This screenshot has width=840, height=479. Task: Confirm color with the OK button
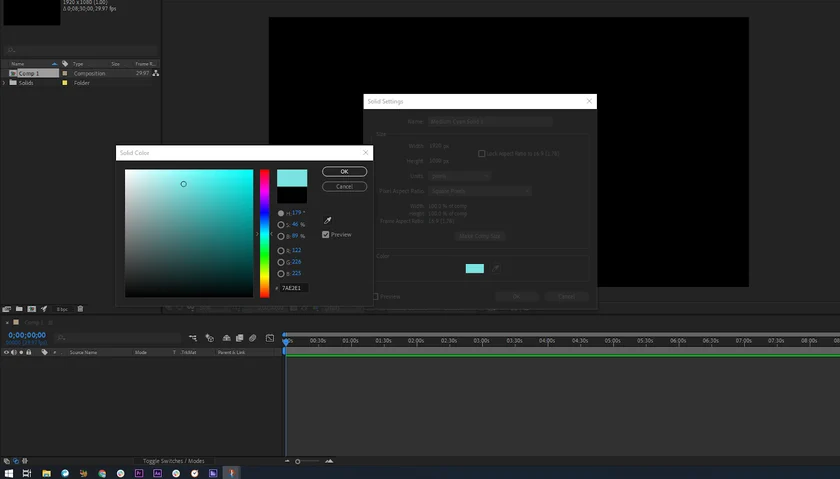(344, 172)
